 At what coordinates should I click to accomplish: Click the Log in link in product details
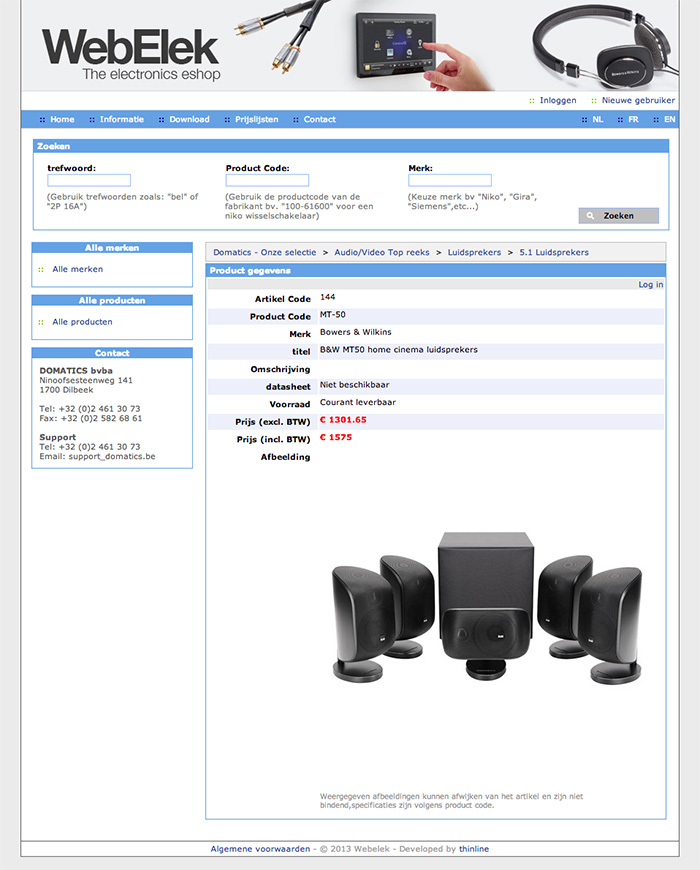coord(651,285)
